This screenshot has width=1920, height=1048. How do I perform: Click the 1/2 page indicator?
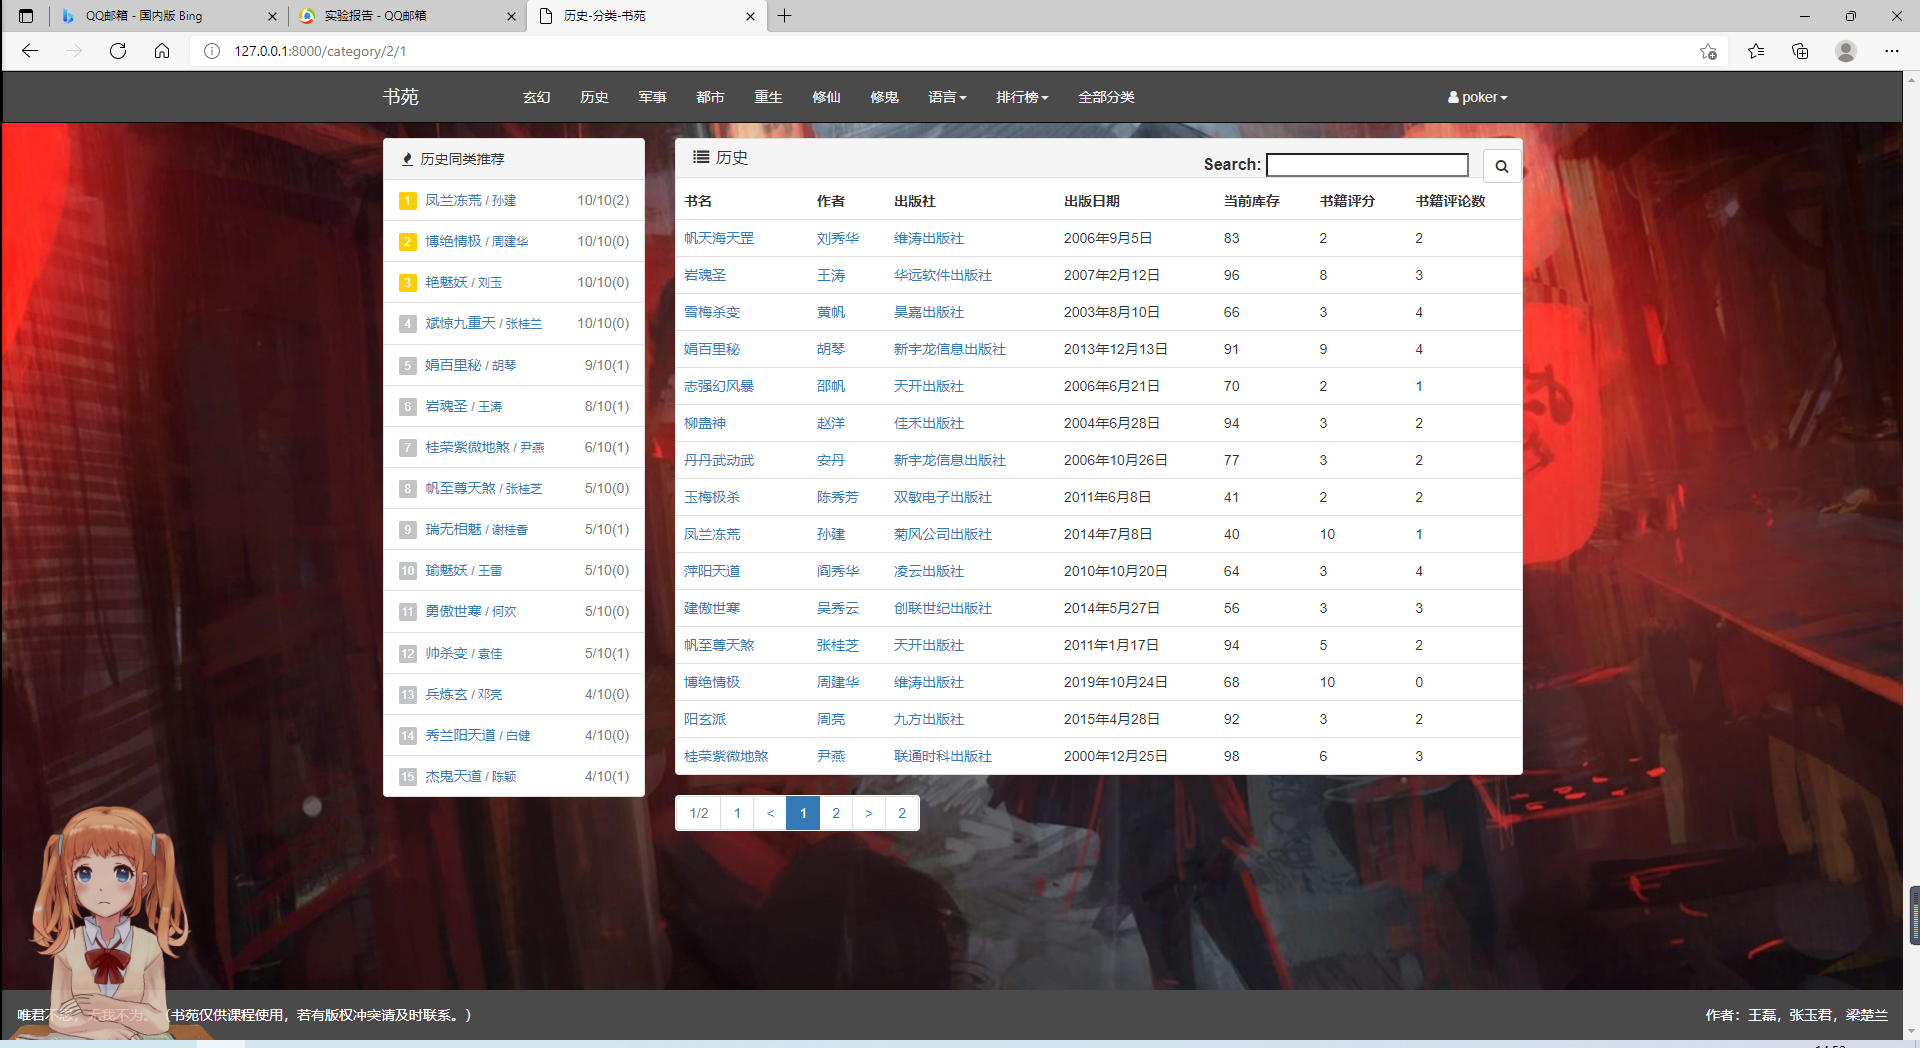click(x=699, y=813)
